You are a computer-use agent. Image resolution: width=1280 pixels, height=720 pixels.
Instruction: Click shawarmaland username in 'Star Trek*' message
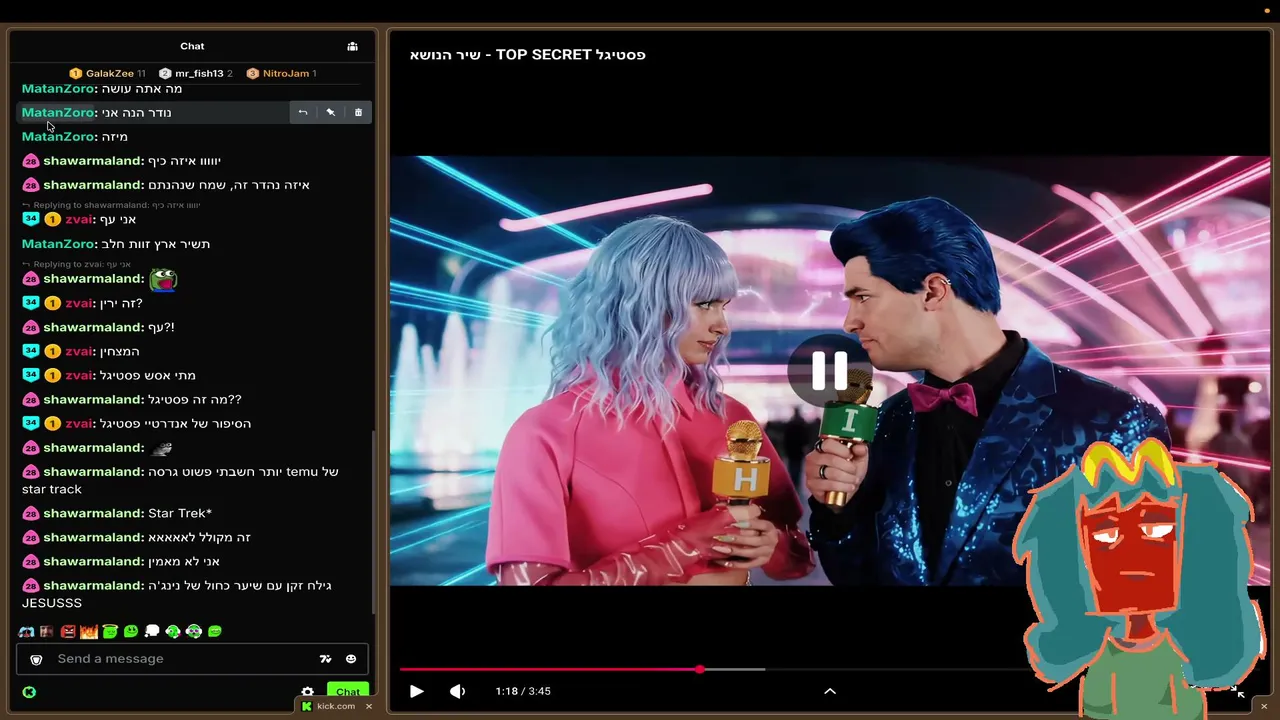[x=93, y=513]
